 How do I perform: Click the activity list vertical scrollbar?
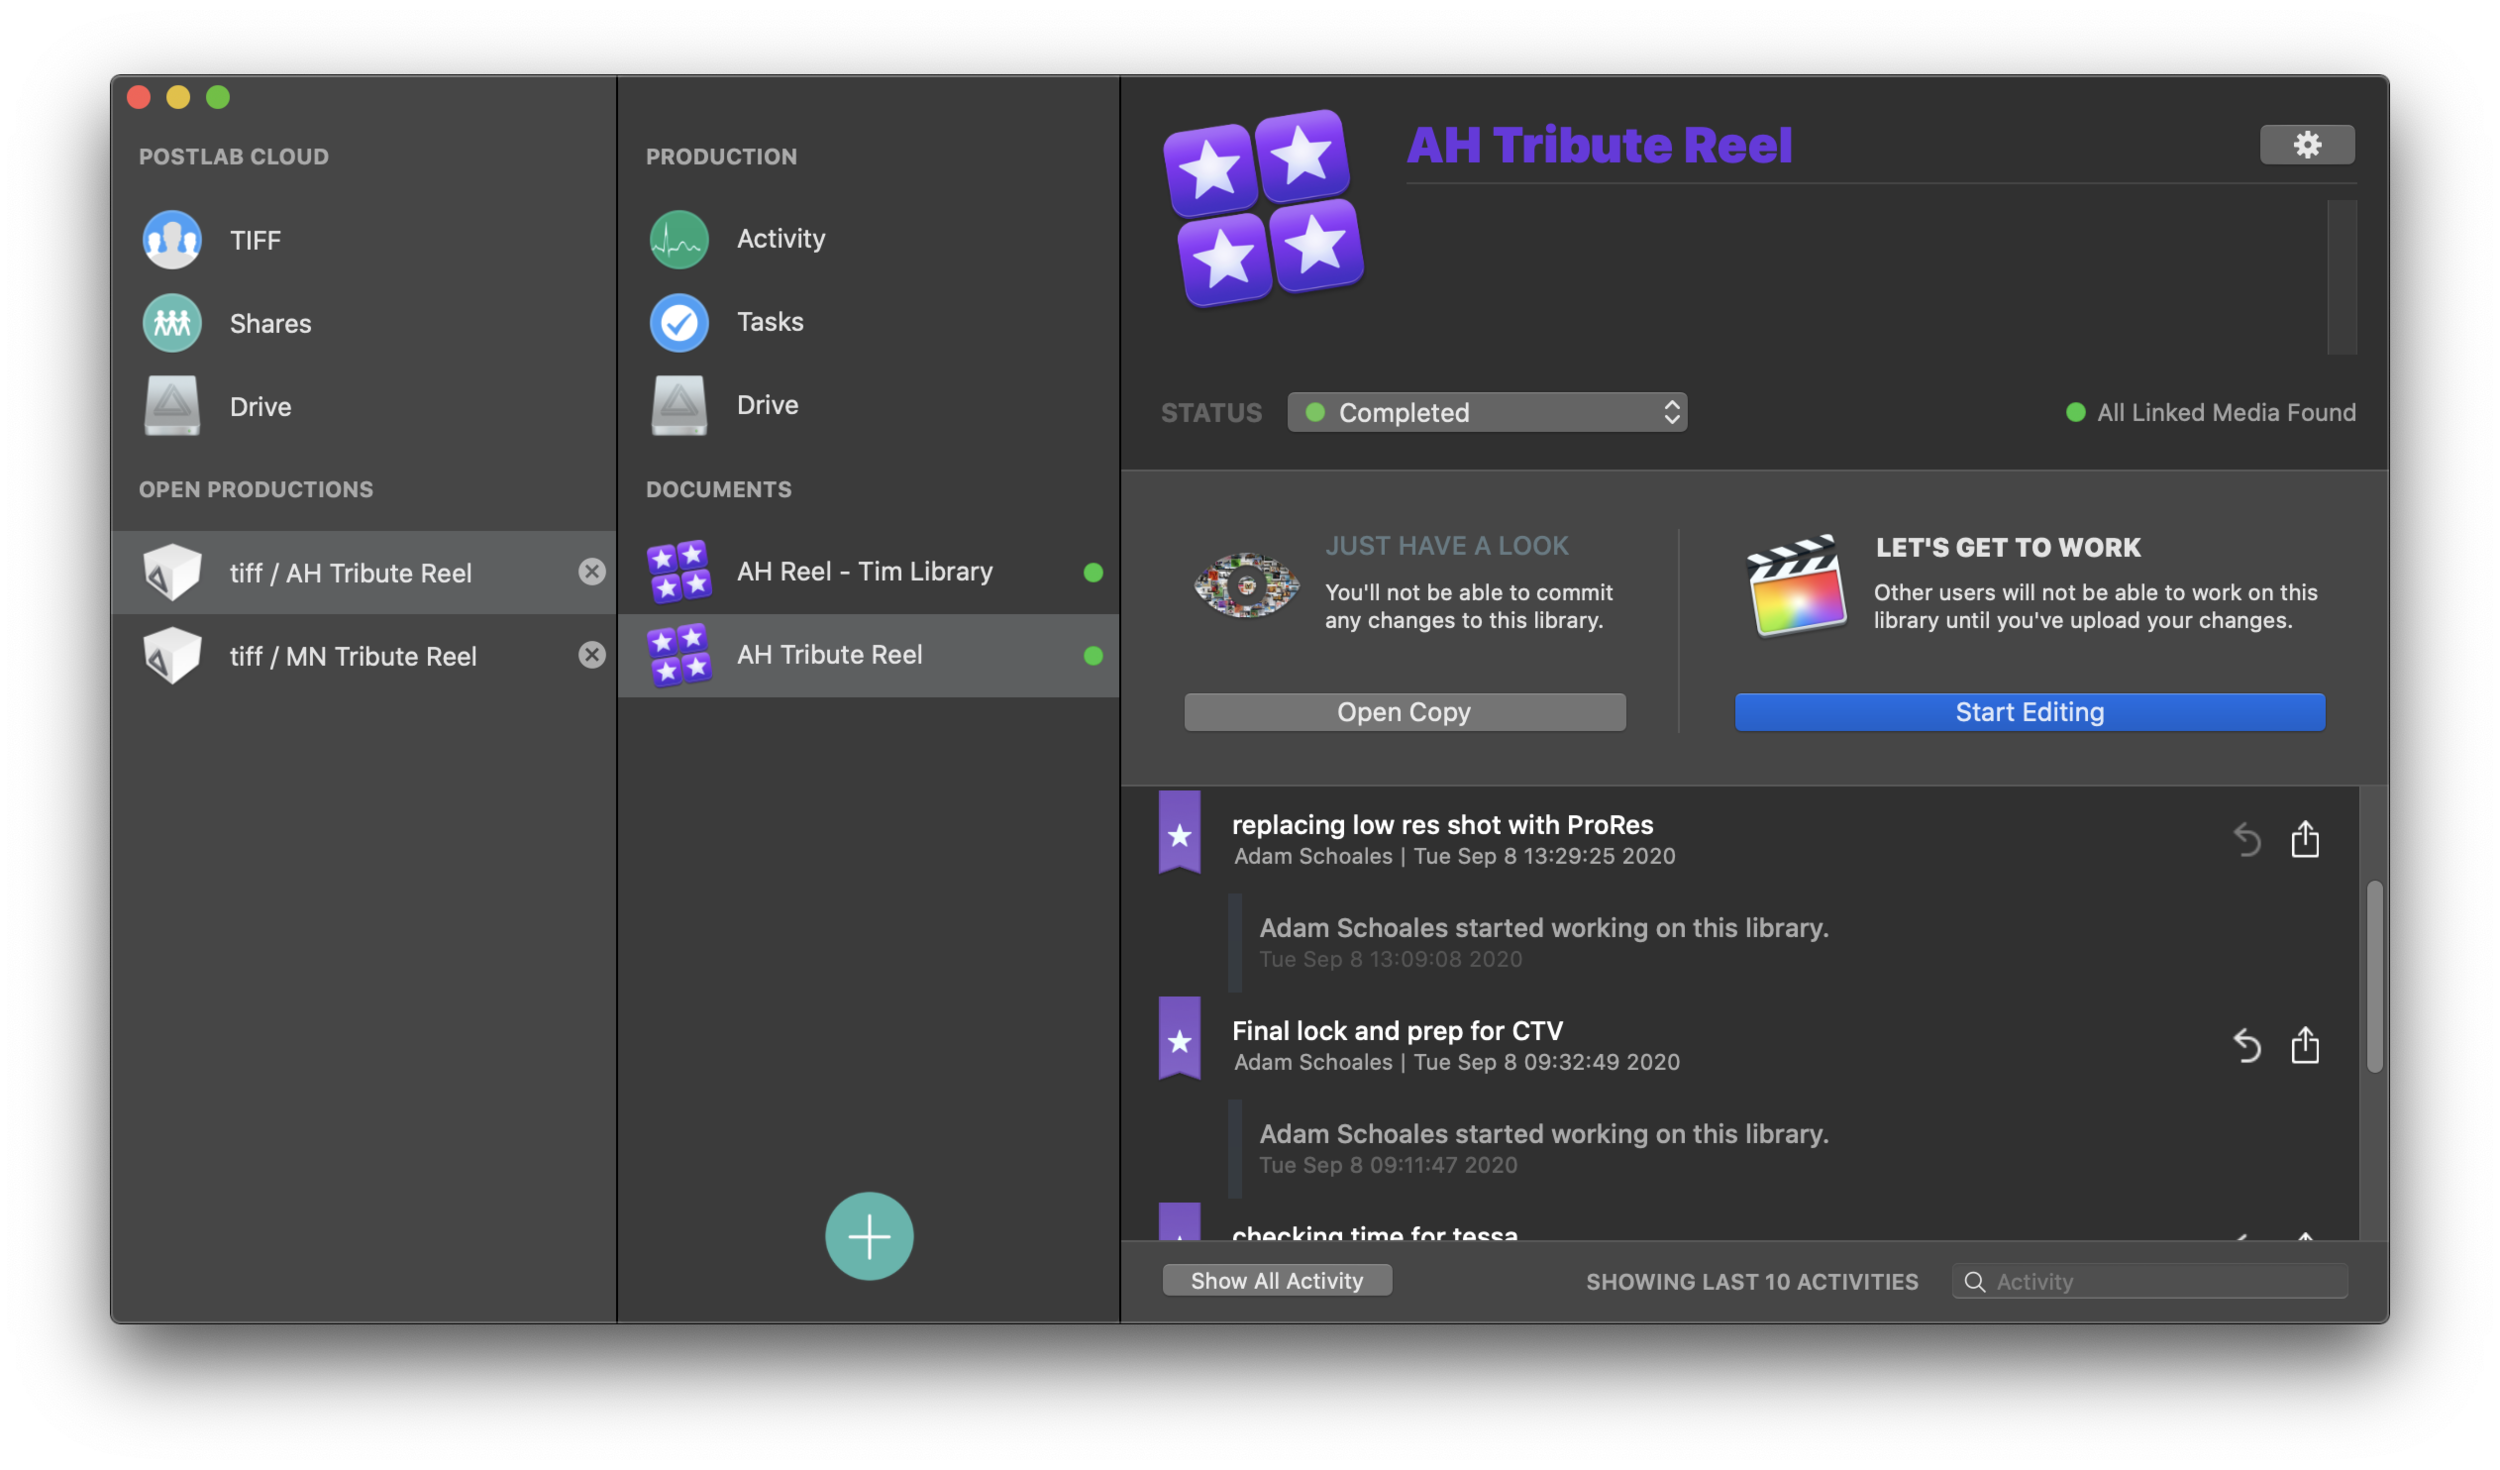click(x=2374, y=976)
